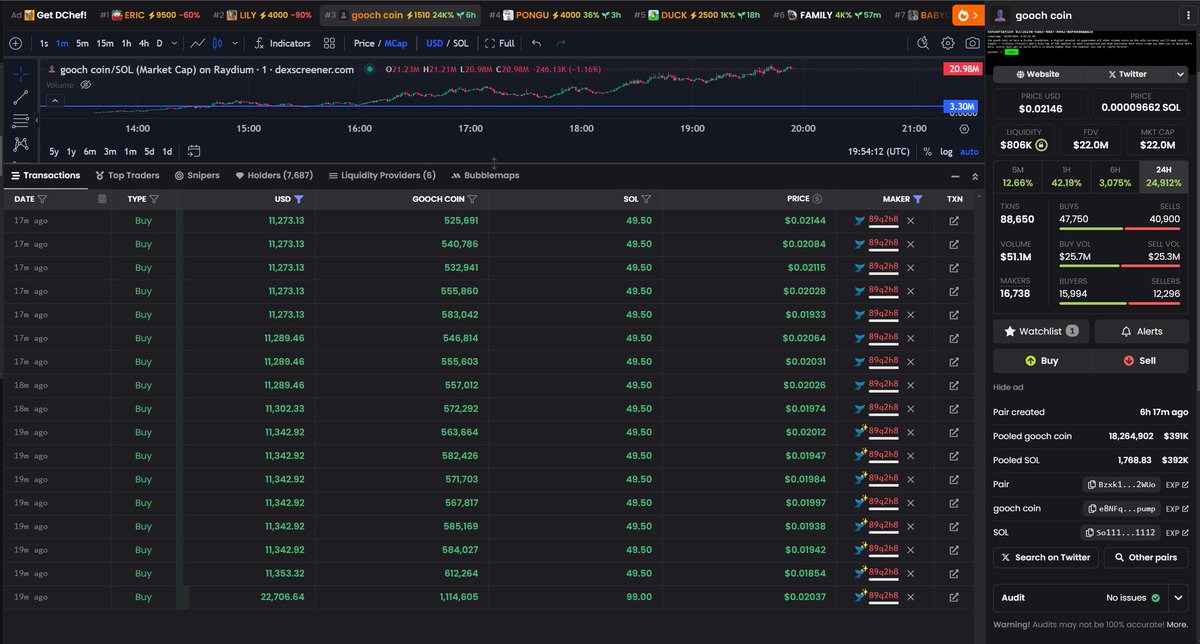Click the green Buy button

pyautogui.click(x=1041, y=360)
